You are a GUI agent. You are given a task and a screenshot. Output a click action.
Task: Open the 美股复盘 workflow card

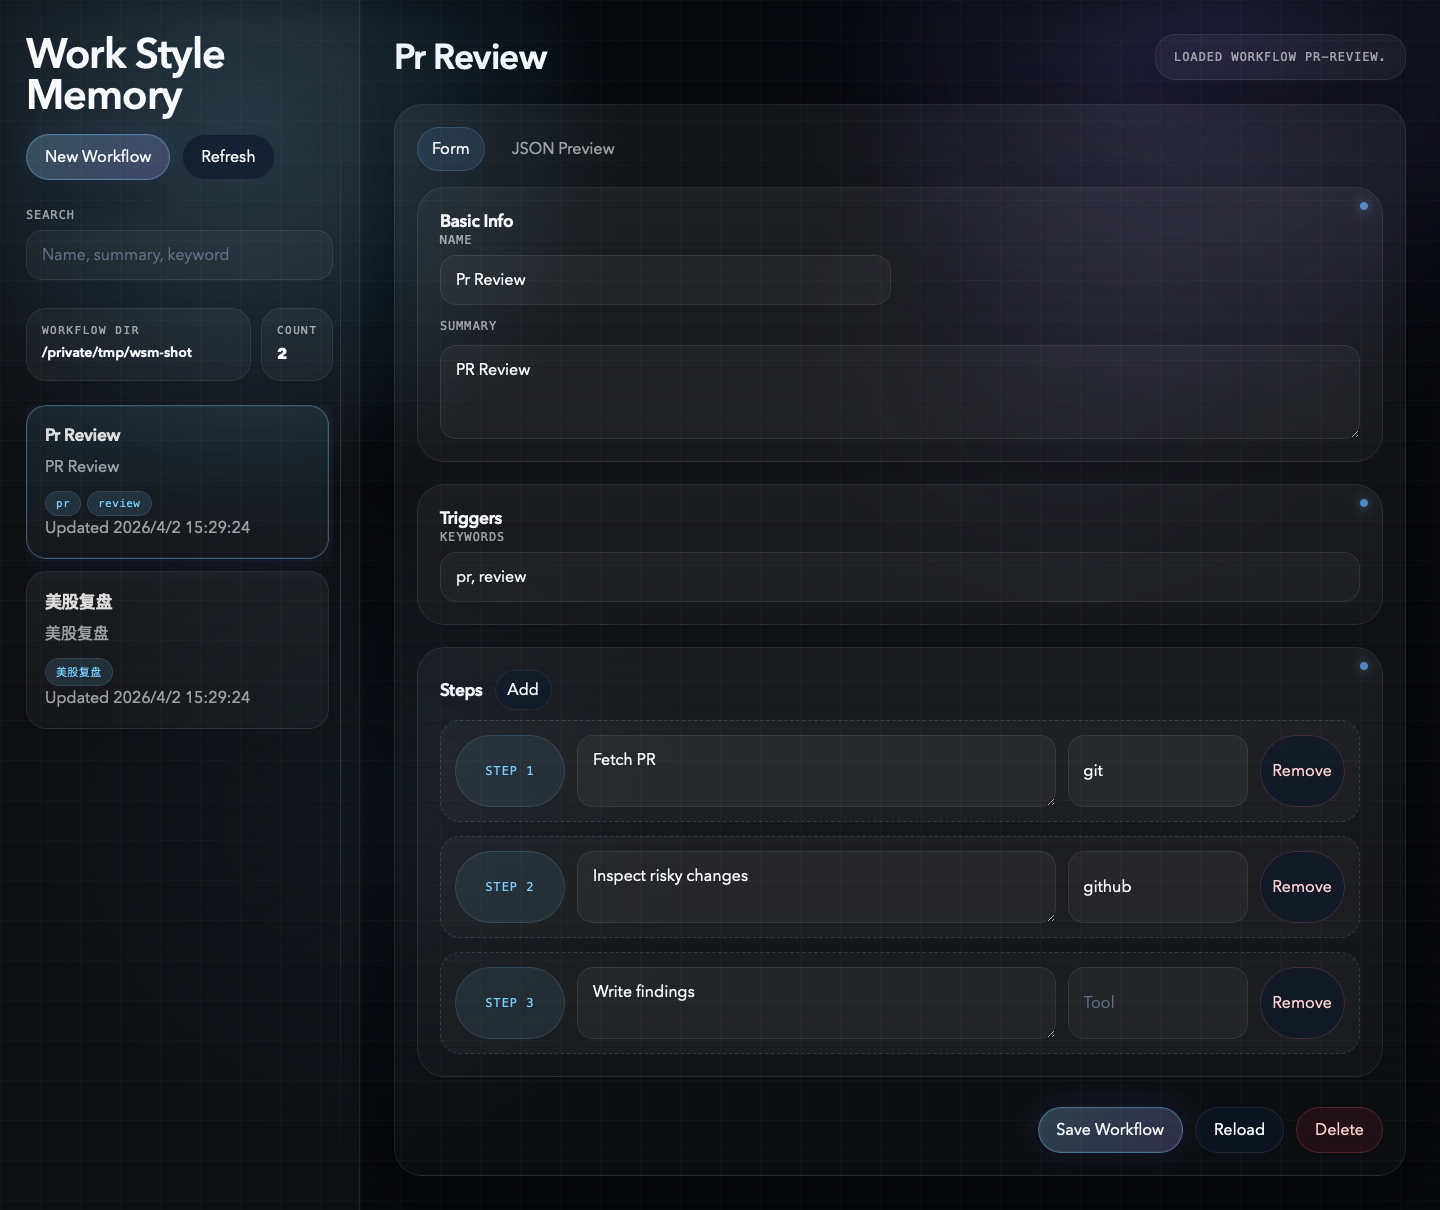coord(177,650)
